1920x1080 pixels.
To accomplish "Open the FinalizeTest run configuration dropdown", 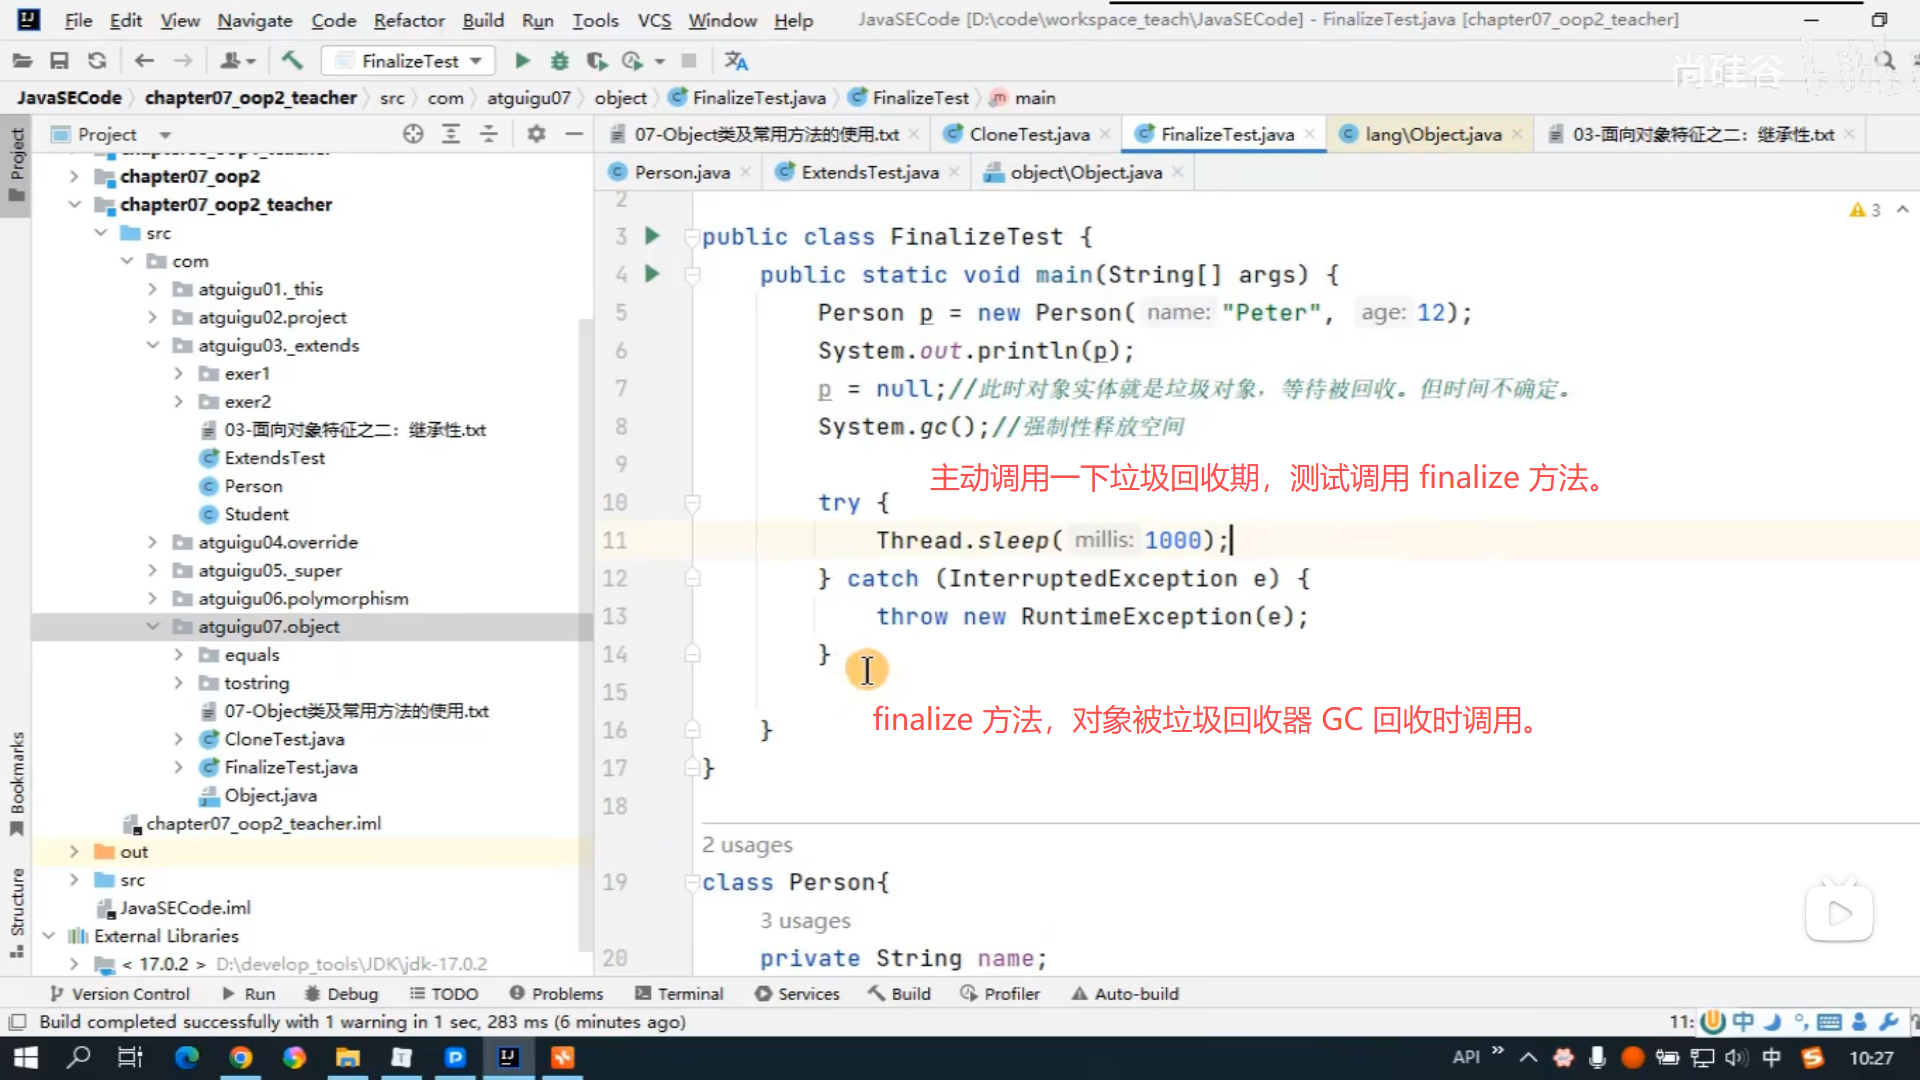I will pyautogui.click(x=410, y=61).
